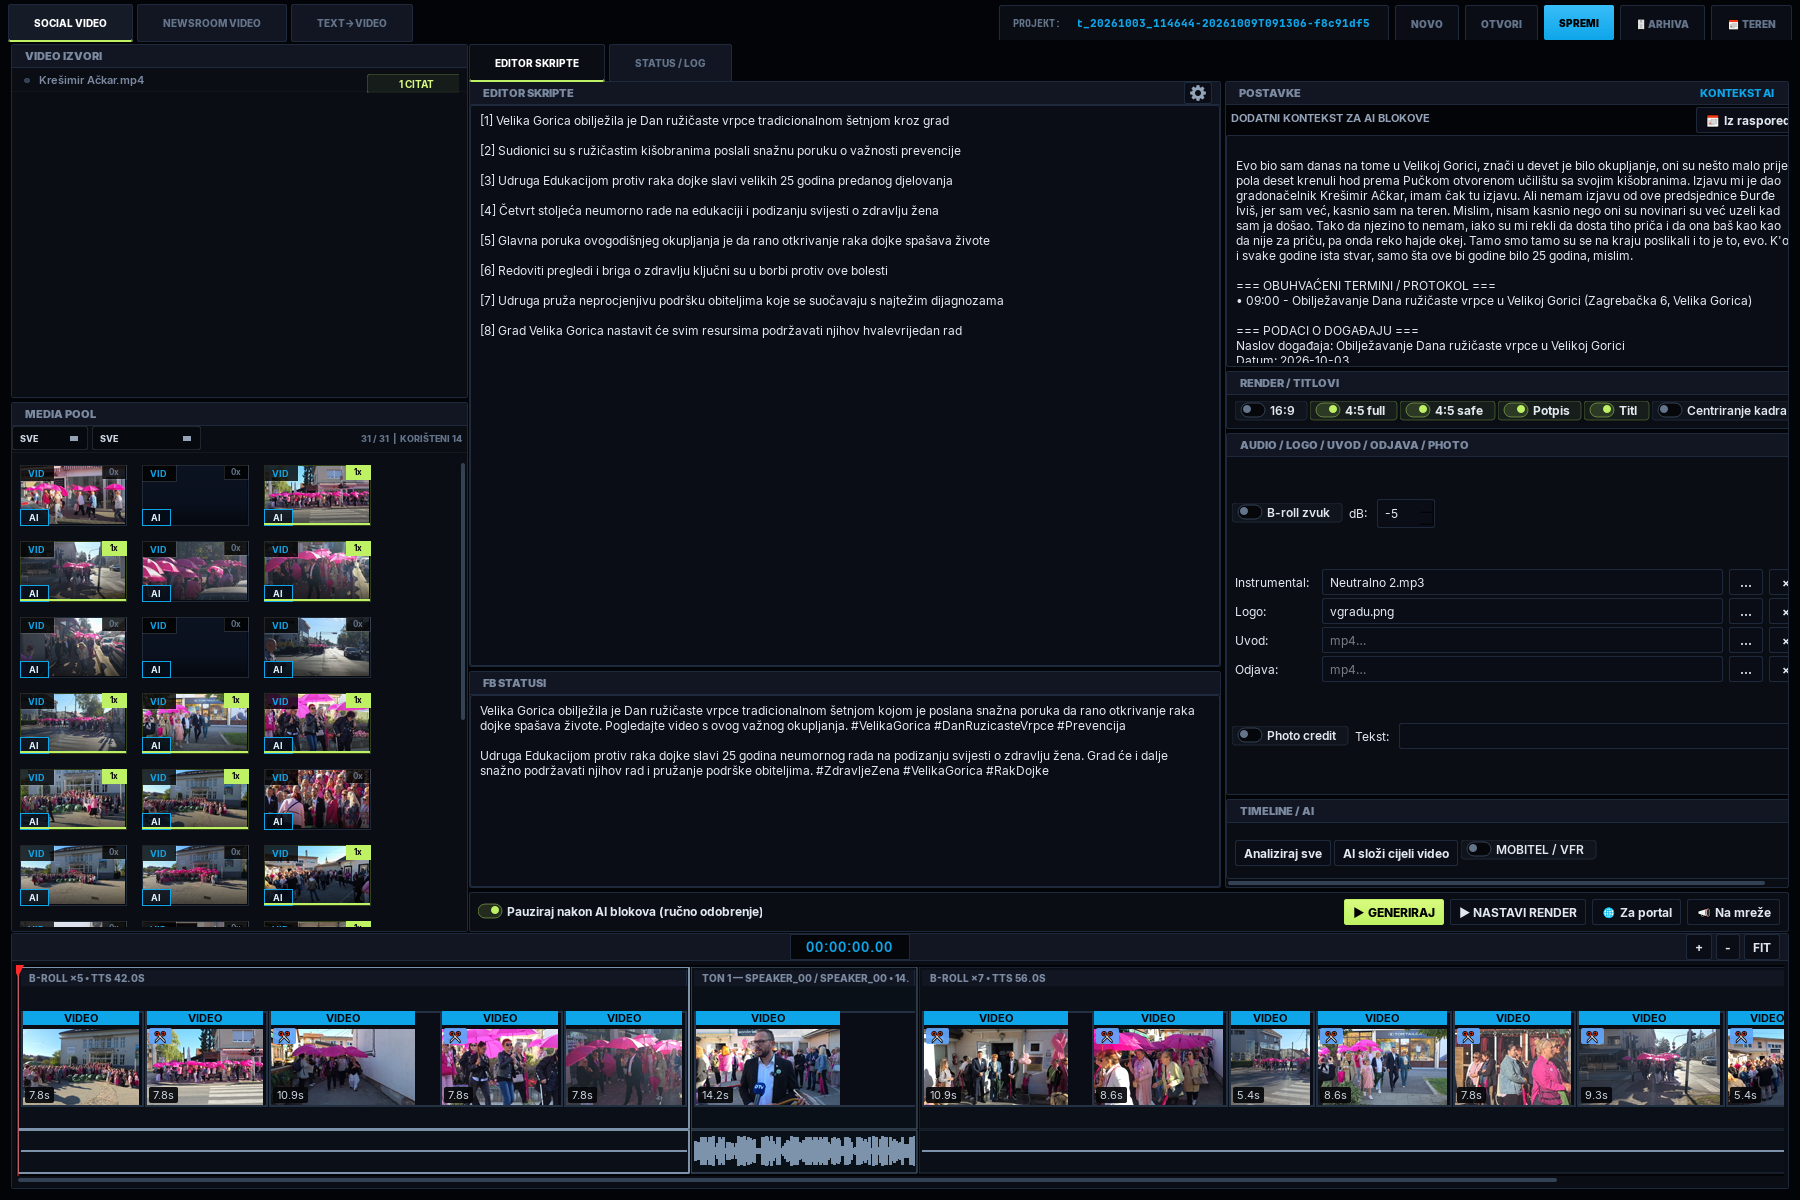Click scissors icon on the 9.3s clip
The height and width of the screenshot is (1200, 1800).
tap(1593, 1037)
